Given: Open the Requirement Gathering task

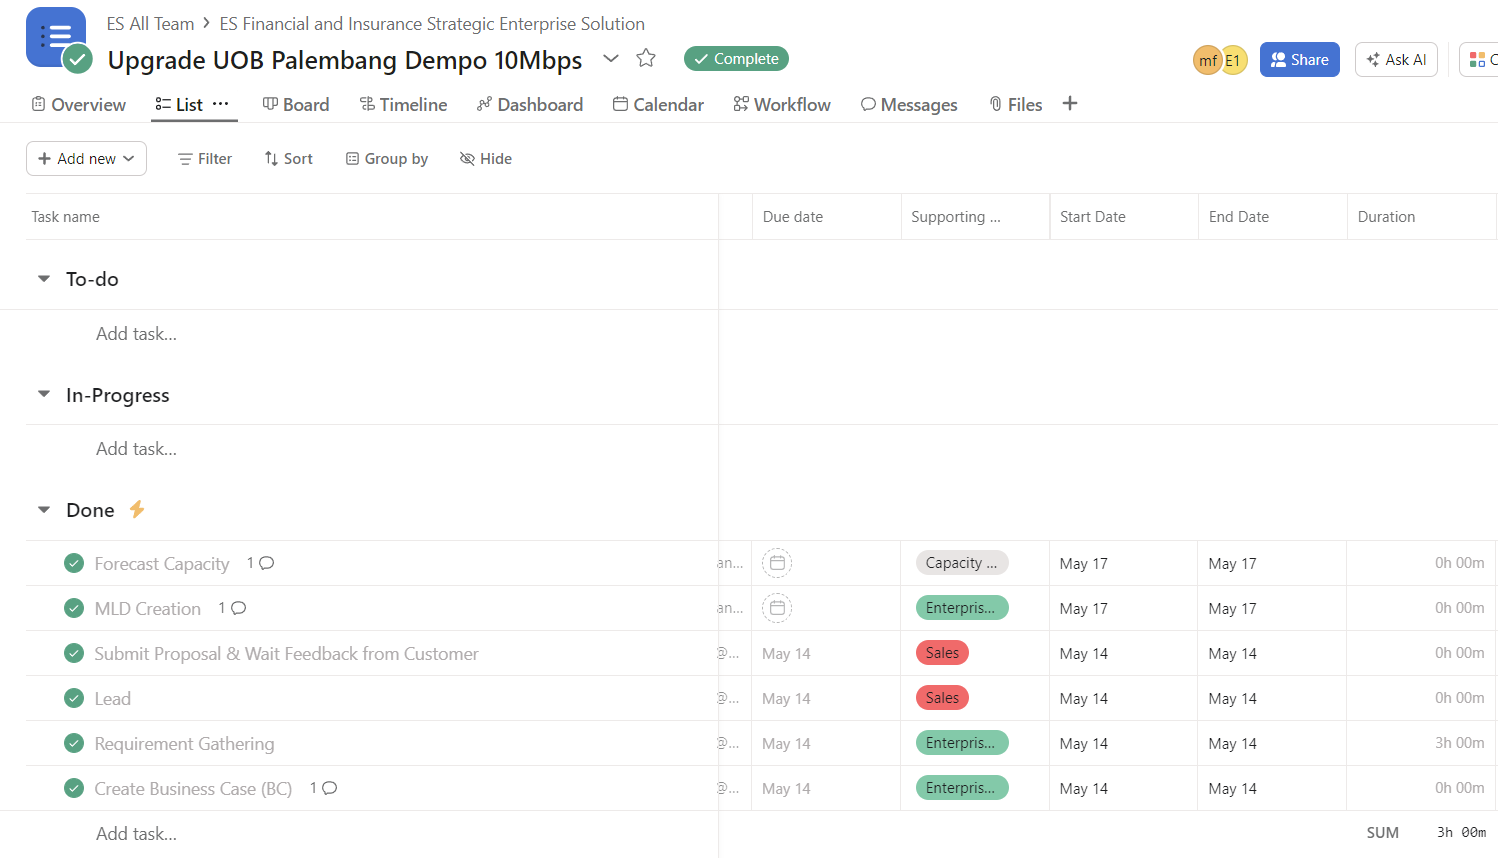Looking at the screenshot, I should tap(184, 744).
